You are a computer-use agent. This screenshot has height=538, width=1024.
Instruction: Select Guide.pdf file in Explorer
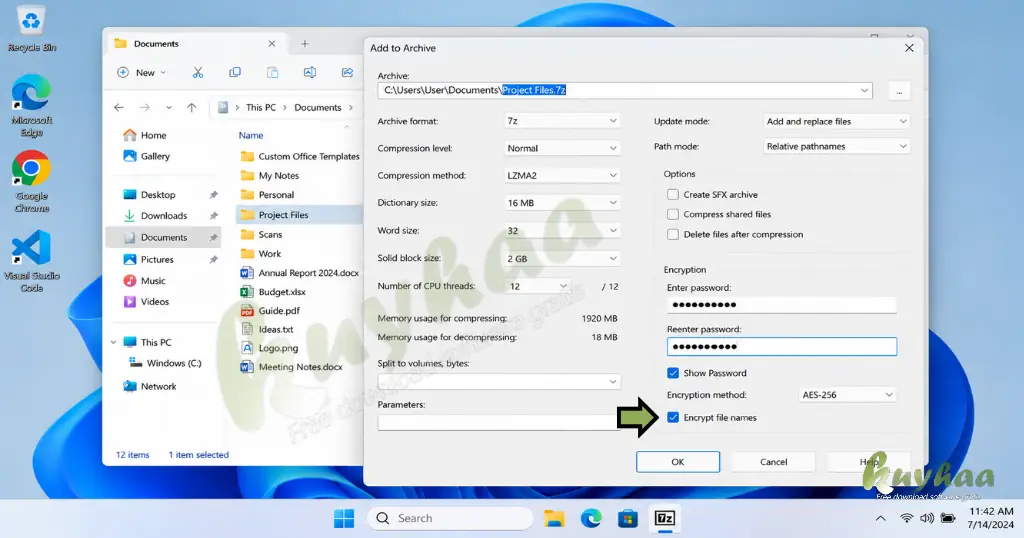tap(279, 311)
